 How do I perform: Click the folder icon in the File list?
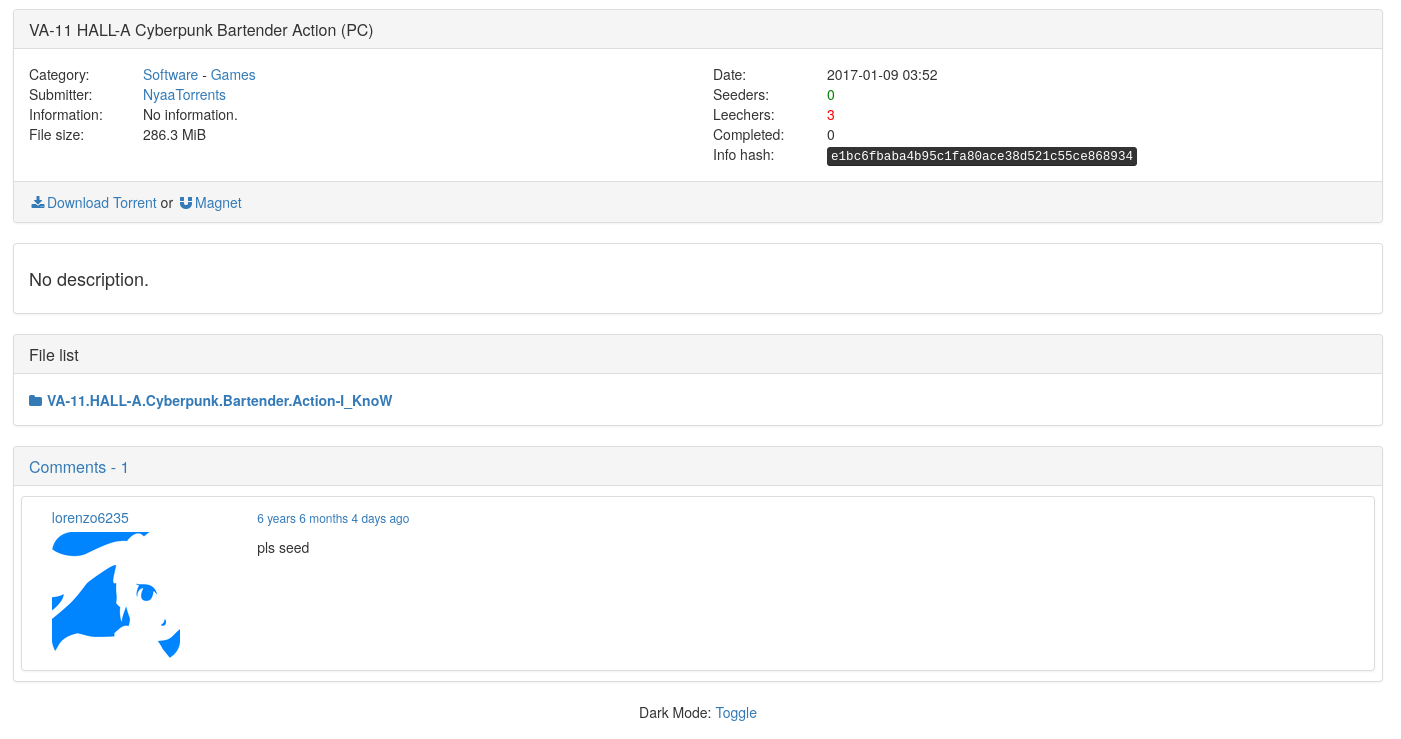click(x=36, y=401)
